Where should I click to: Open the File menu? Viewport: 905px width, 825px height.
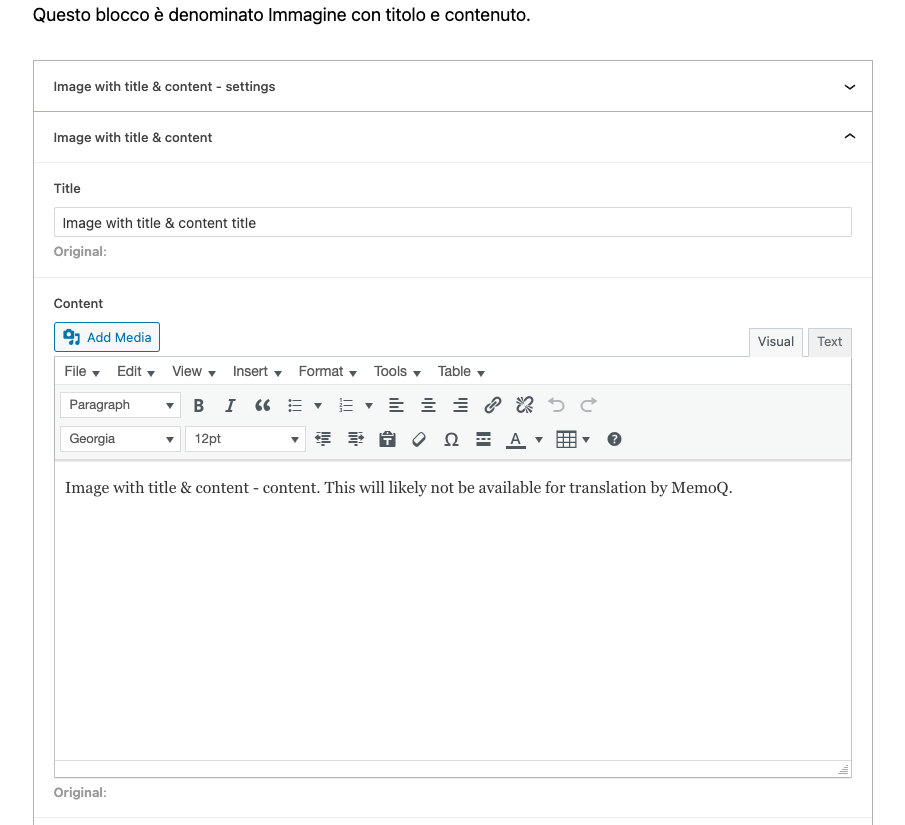click(82, 371)
